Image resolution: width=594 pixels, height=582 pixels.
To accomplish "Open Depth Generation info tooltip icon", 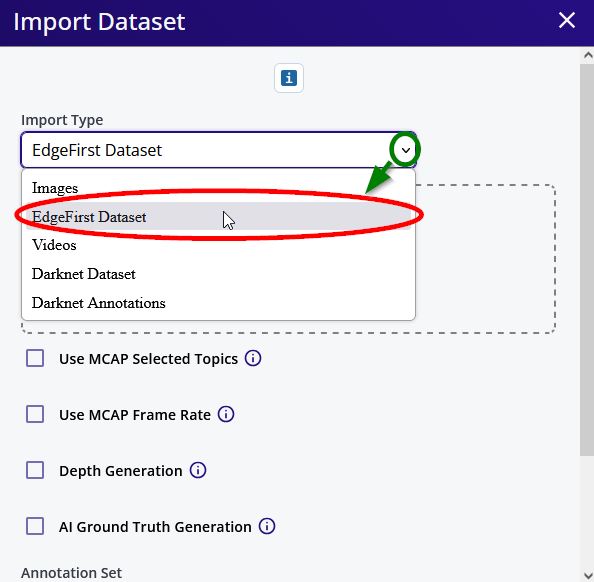I will pyautogui.click(x=198, y=470).
